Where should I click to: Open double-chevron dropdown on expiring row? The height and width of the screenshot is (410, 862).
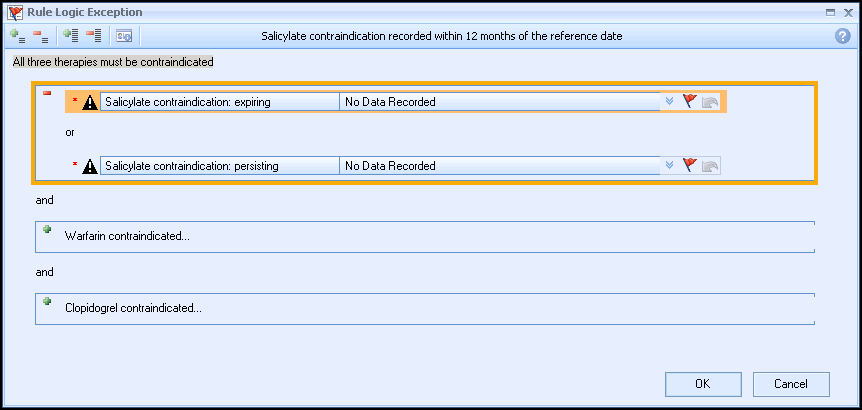(669, 101)
